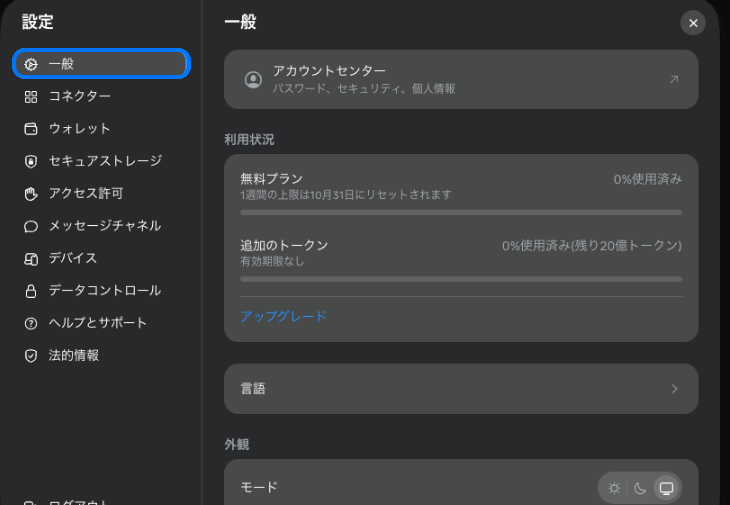
Task: Click the 0%使用済み text for 無料プラン
Action: tap(648, 179)
